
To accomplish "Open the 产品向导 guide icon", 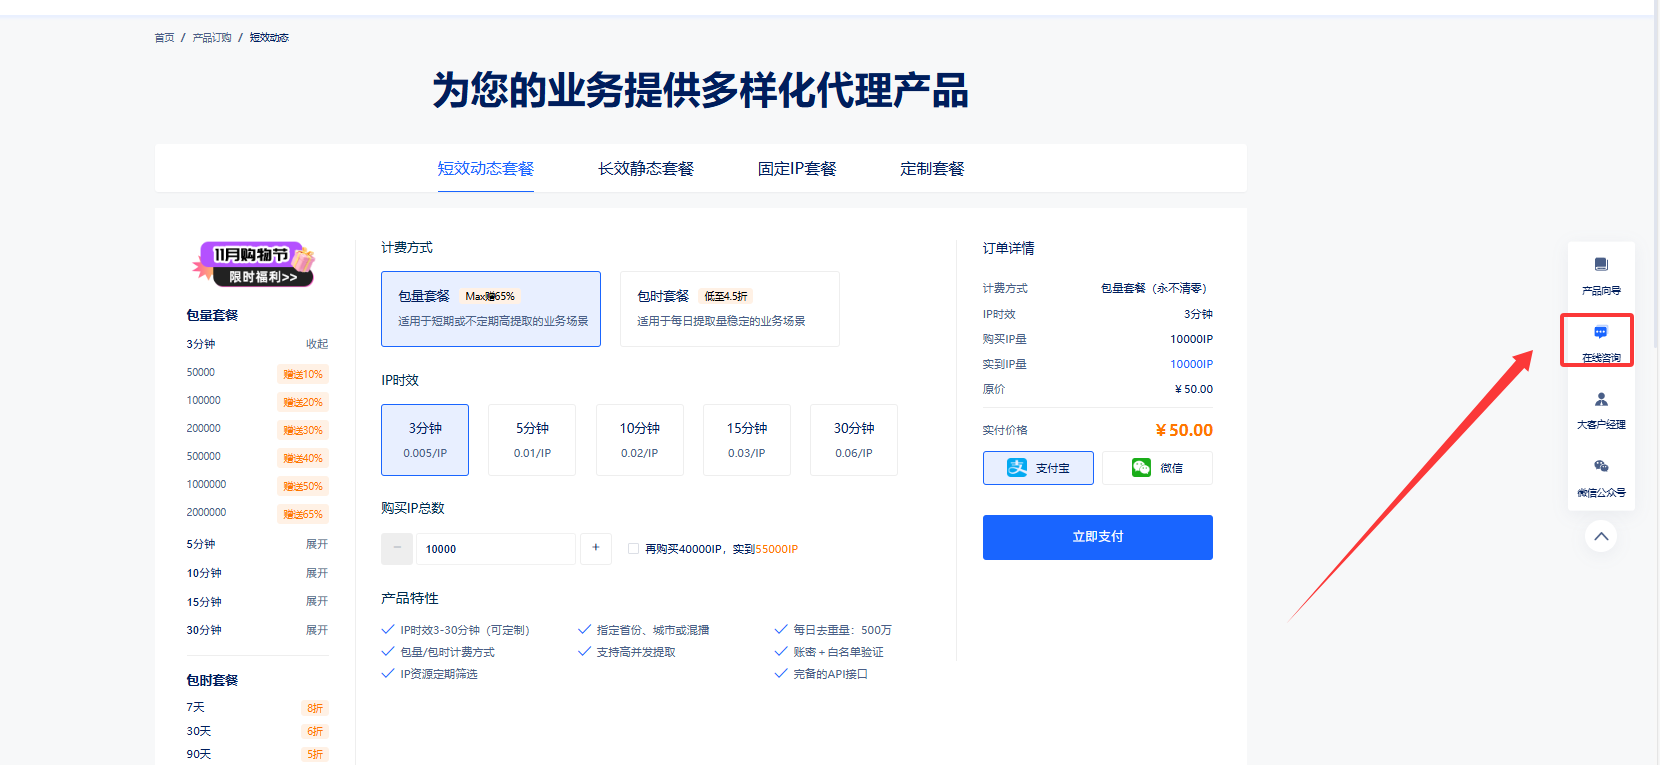I will (x=1601, y=265).
